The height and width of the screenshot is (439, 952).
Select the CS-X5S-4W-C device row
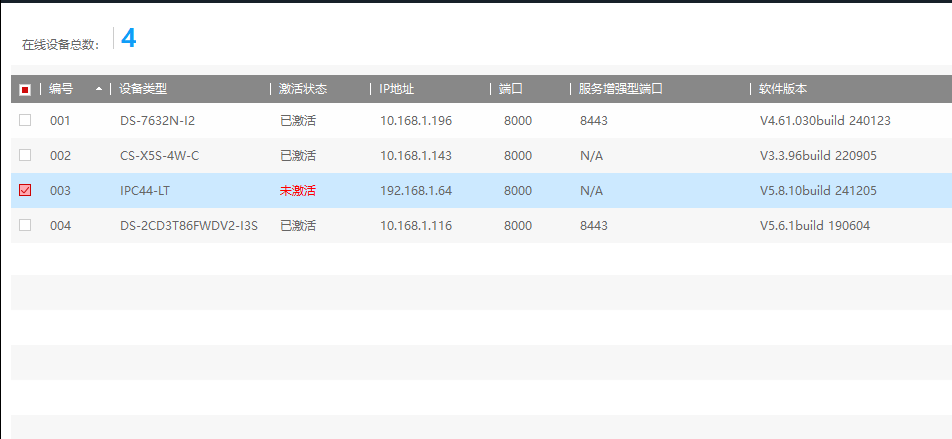pos(481,155)
